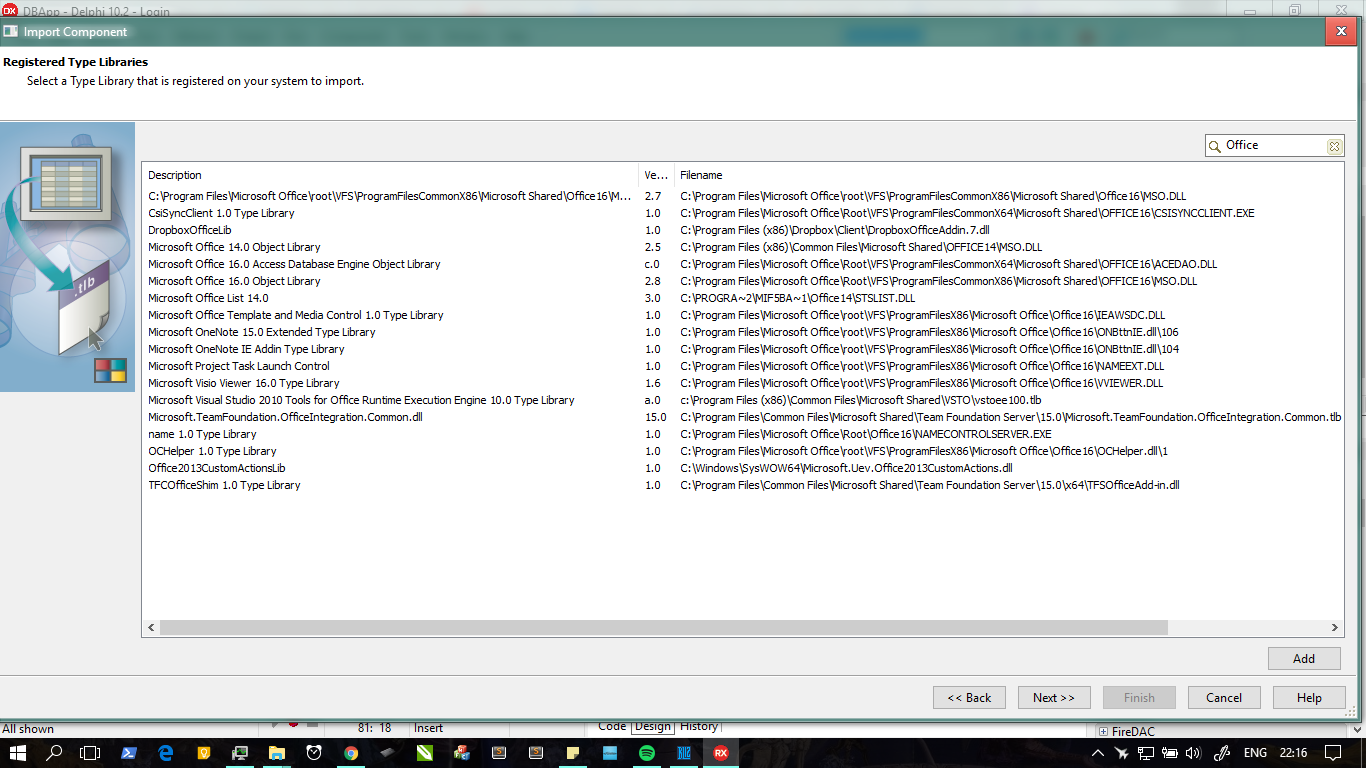This screenshot has width=1366, height=768.
Task: Click the search magnifier icon
Action: coord(1215,146)
